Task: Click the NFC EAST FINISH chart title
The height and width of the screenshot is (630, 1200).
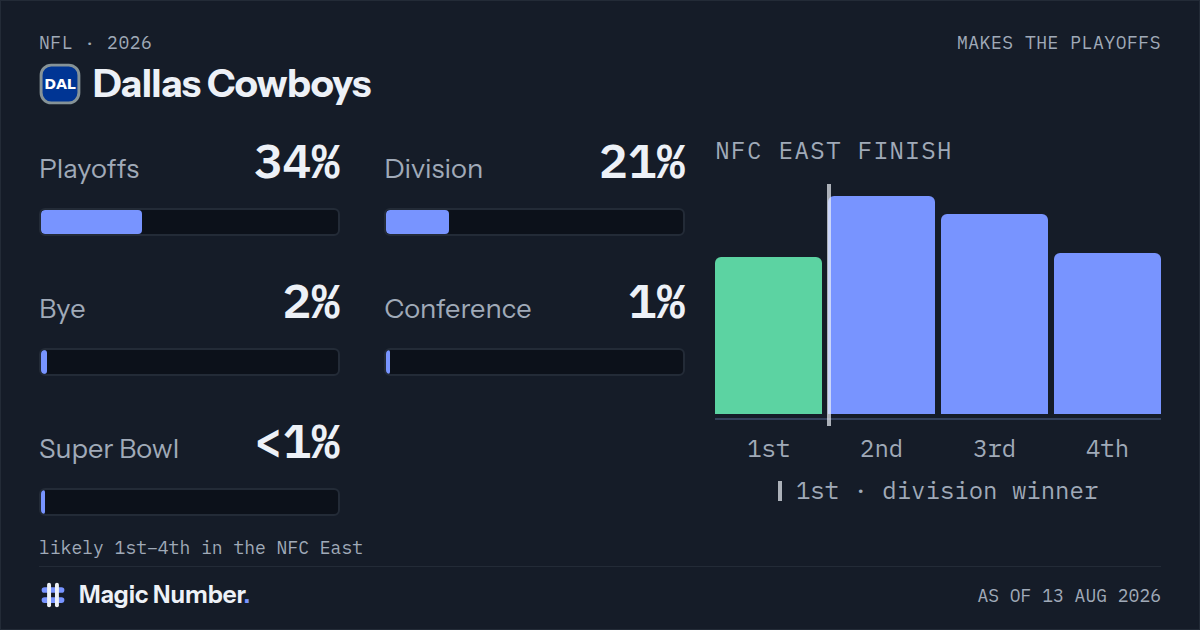Action: (x=834, y=152)
